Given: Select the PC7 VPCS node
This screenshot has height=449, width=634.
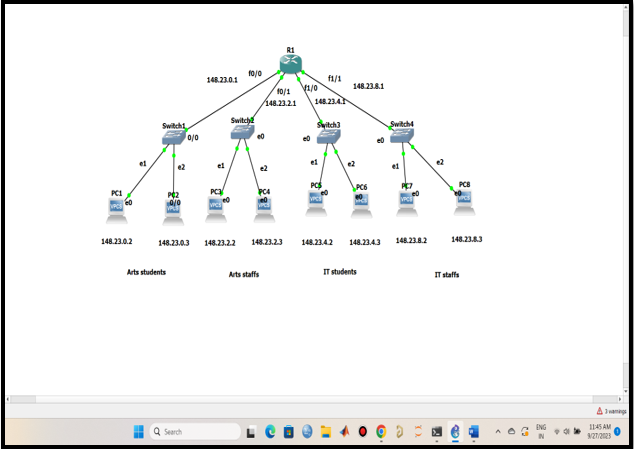Looking at the screenshot, I should 407,203.
